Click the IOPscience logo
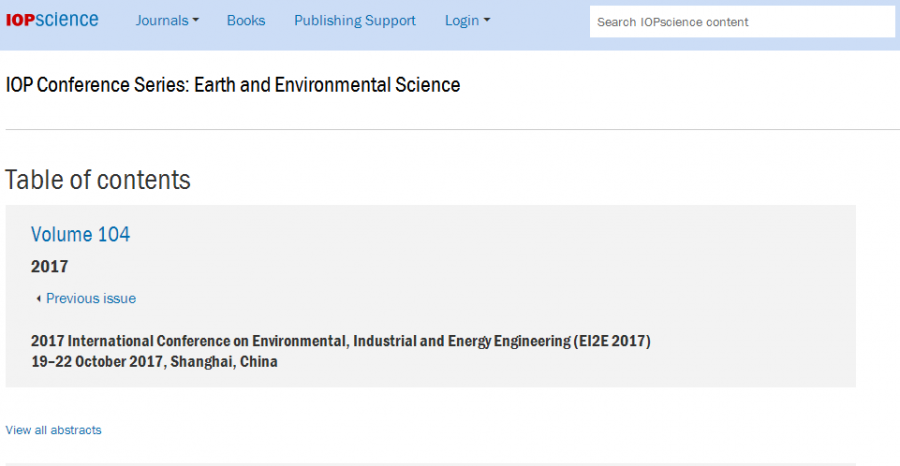900x466 pixels. [x=52, y=20]
